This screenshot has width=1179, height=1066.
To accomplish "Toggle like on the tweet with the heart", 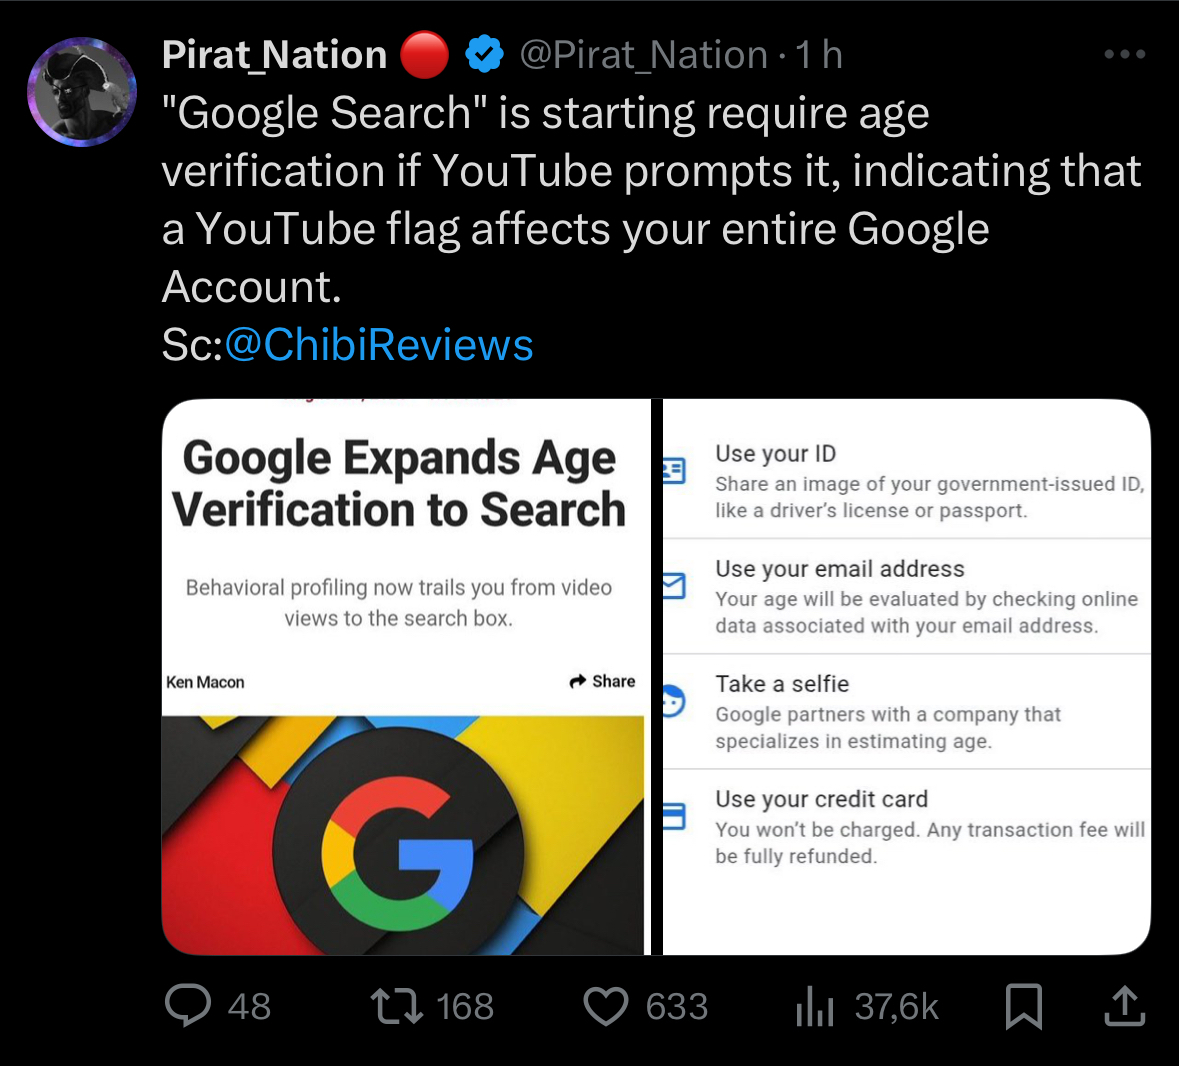I will point(606,1007).
